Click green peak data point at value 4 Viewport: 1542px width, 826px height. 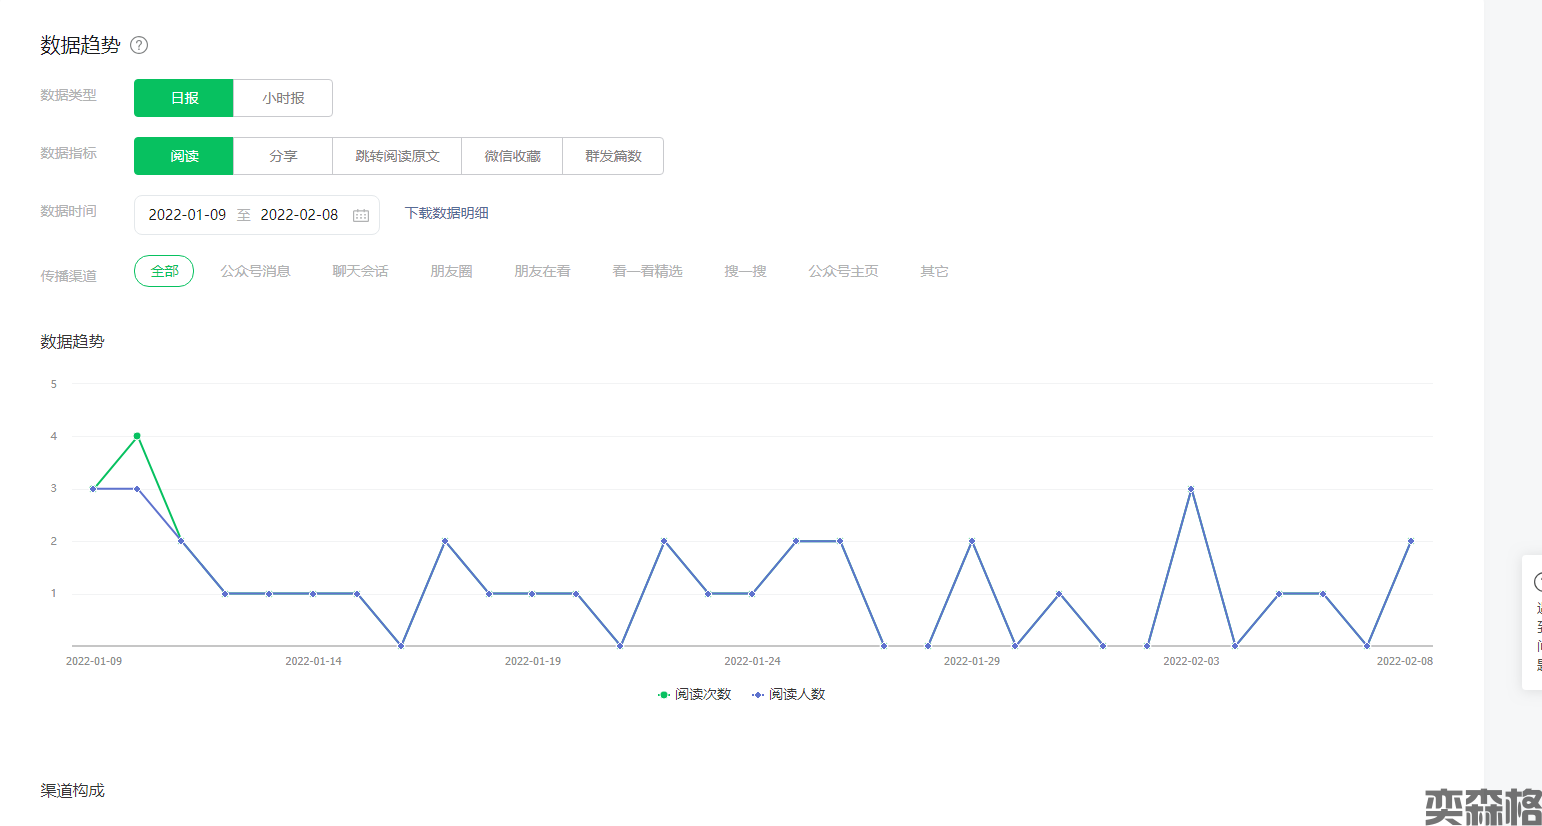pos(137,436)
